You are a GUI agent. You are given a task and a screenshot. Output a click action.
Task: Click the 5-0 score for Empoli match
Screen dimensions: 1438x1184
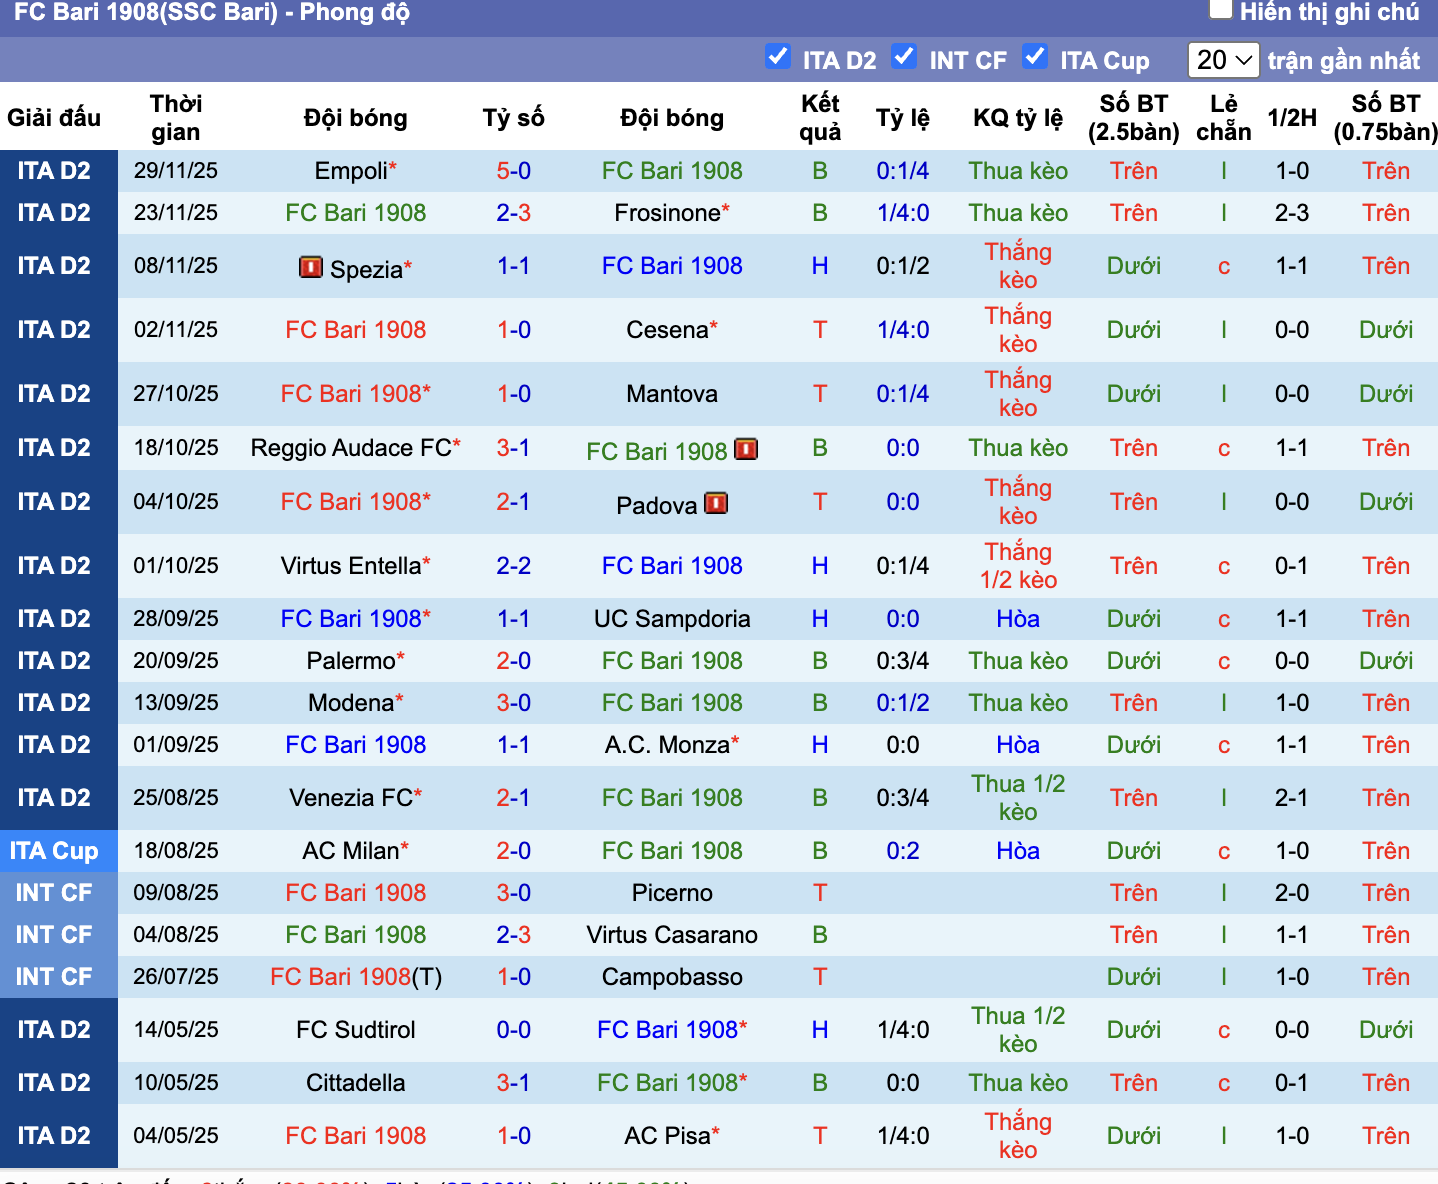(x=513, y=171)
